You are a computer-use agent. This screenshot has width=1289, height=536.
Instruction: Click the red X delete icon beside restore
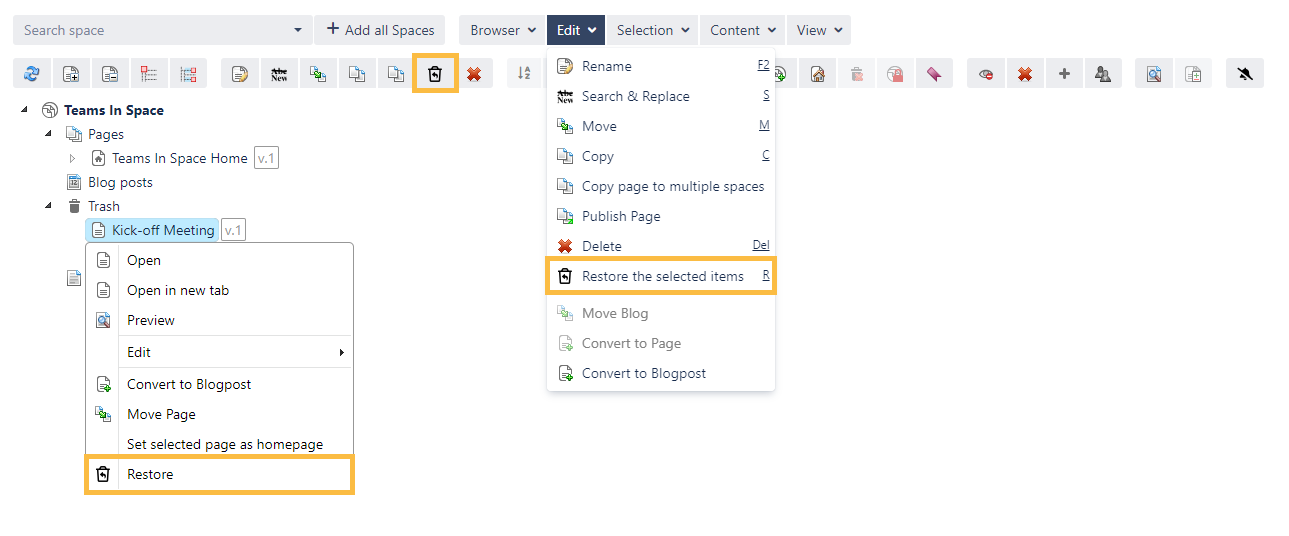click(473, 74)
